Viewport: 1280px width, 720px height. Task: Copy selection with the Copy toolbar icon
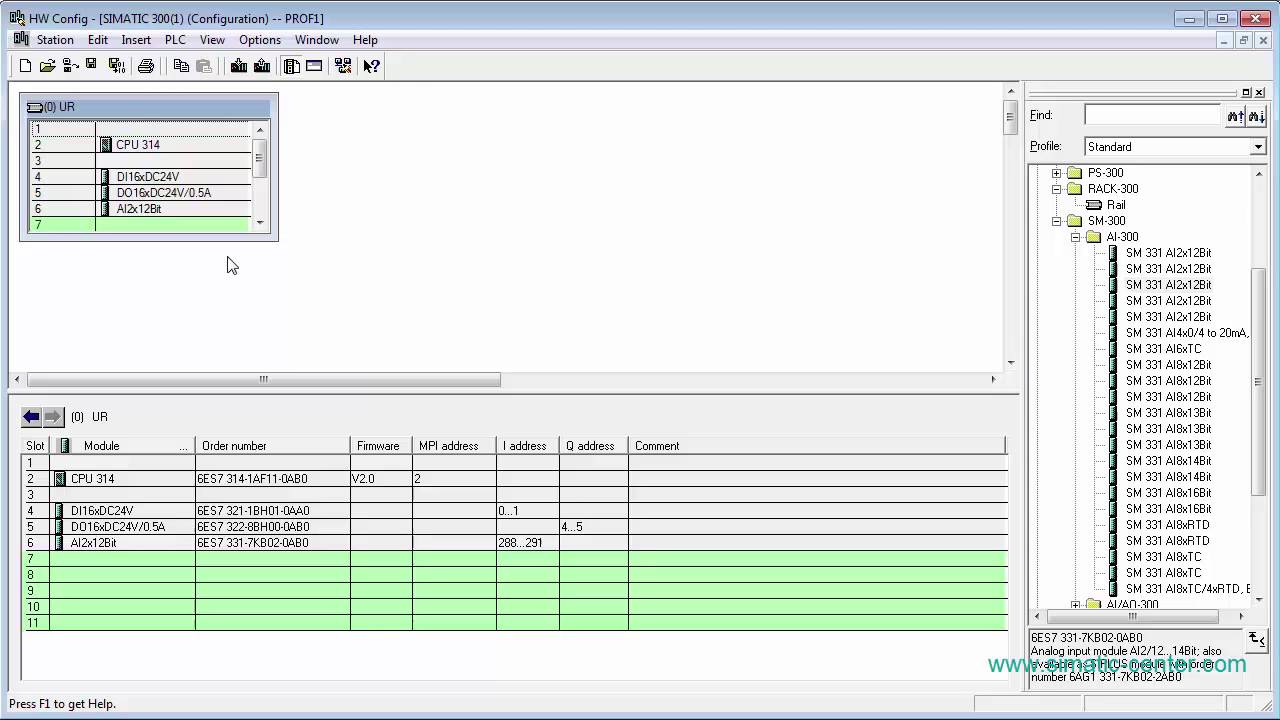pyautogui.click(x=181, y=66)
